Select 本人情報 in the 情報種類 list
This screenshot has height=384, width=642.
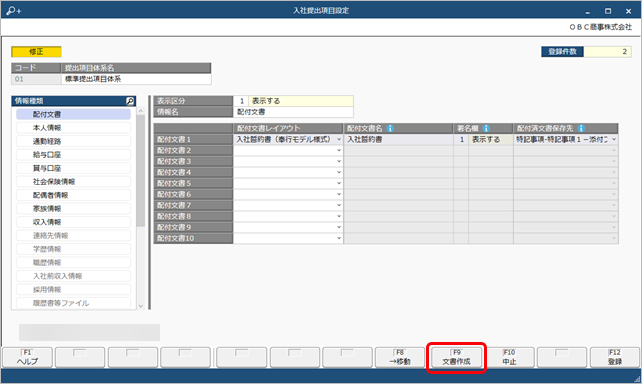coord(73,128)
